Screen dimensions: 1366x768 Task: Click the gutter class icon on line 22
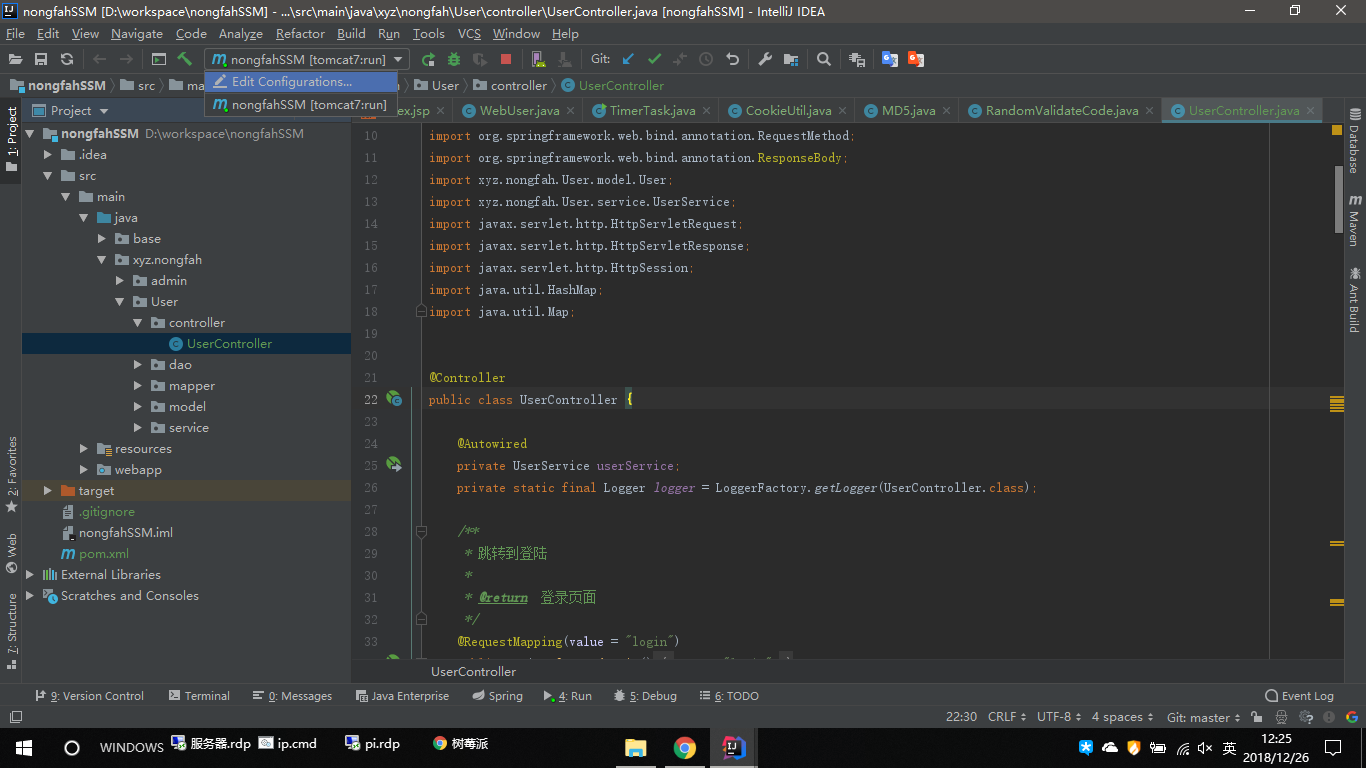(x=394, y=399)
